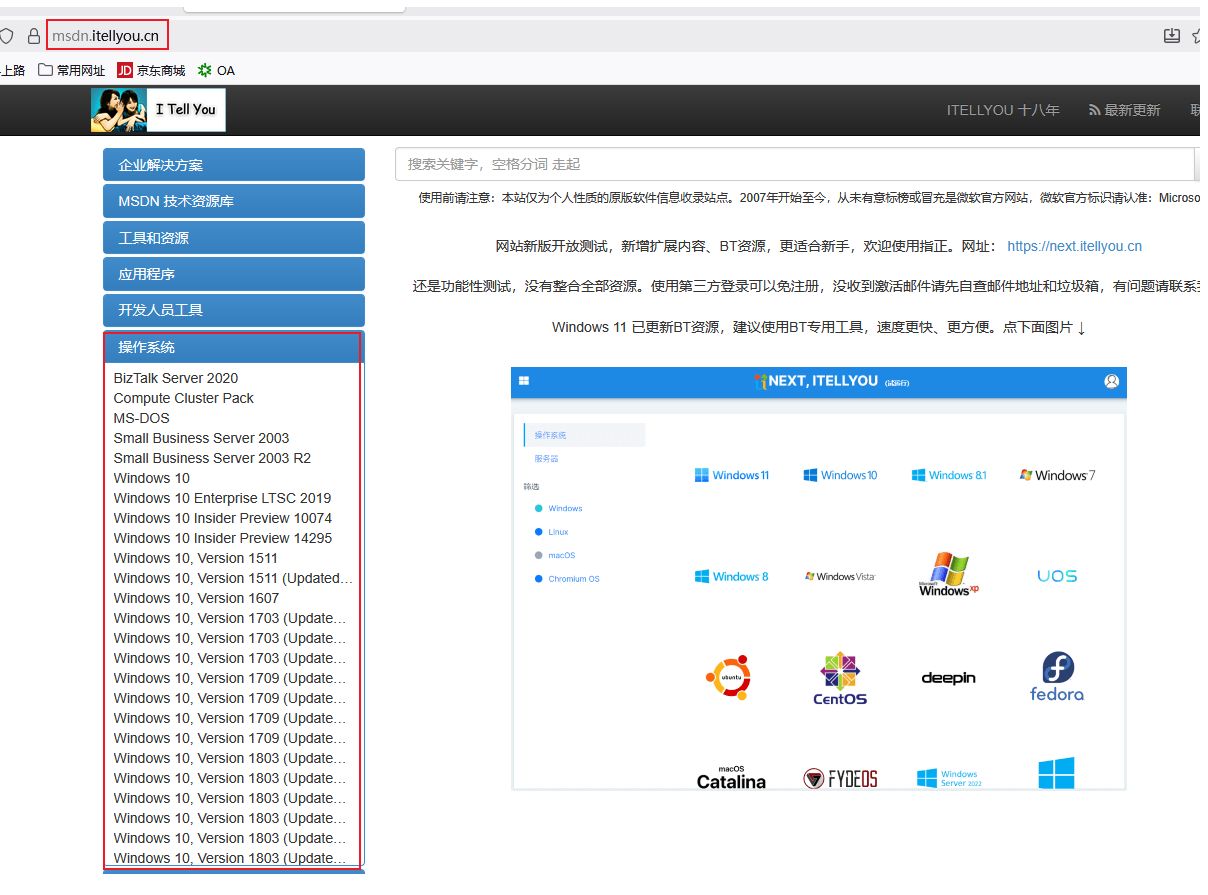Click the fedora logo in image
1208x895 pixels.
[1056, 677]
